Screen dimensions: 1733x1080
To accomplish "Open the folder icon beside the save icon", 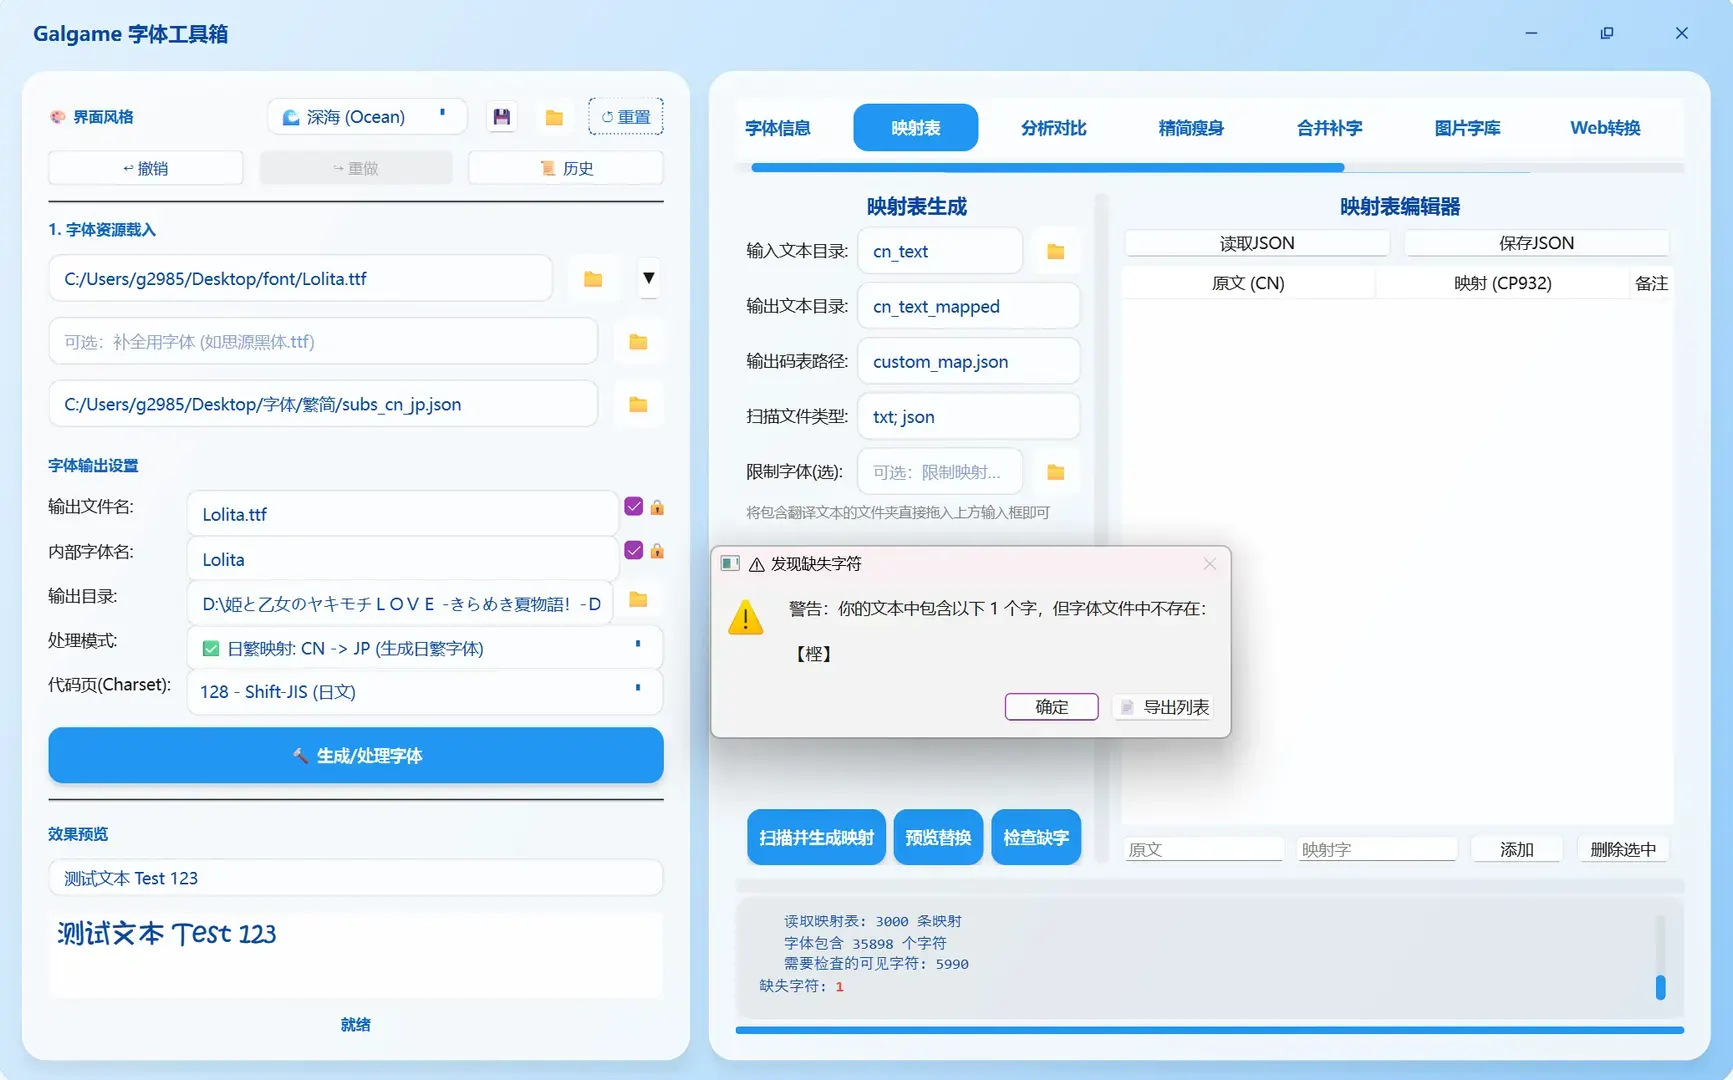I will pyautogui.click(x=554, y=117).
